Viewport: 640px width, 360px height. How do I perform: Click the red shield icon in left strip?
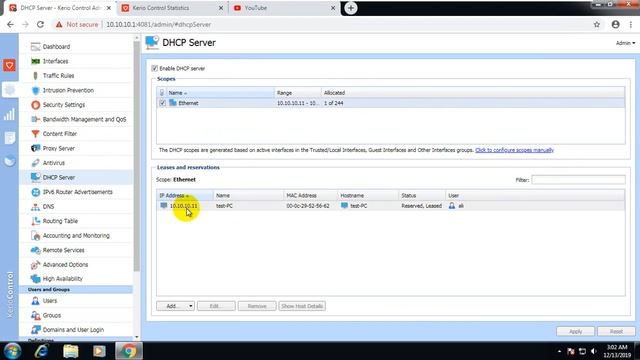coord(9,65)
